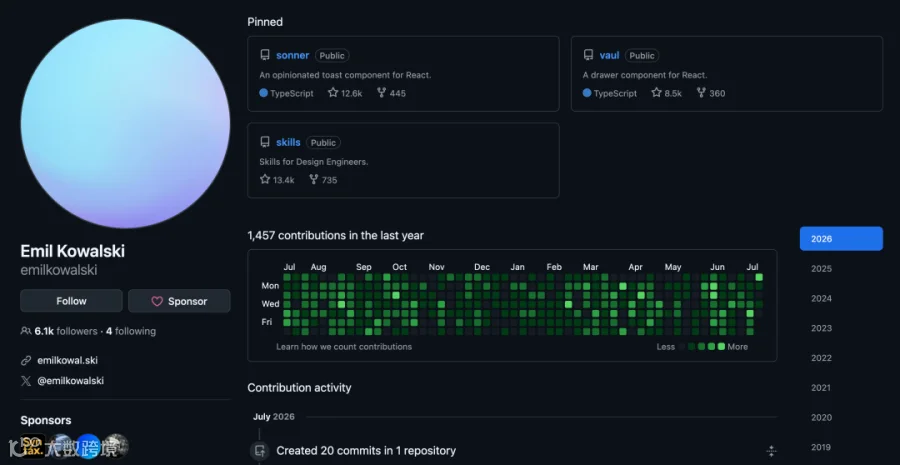Click the emilkowalski username text

point(59,270)
